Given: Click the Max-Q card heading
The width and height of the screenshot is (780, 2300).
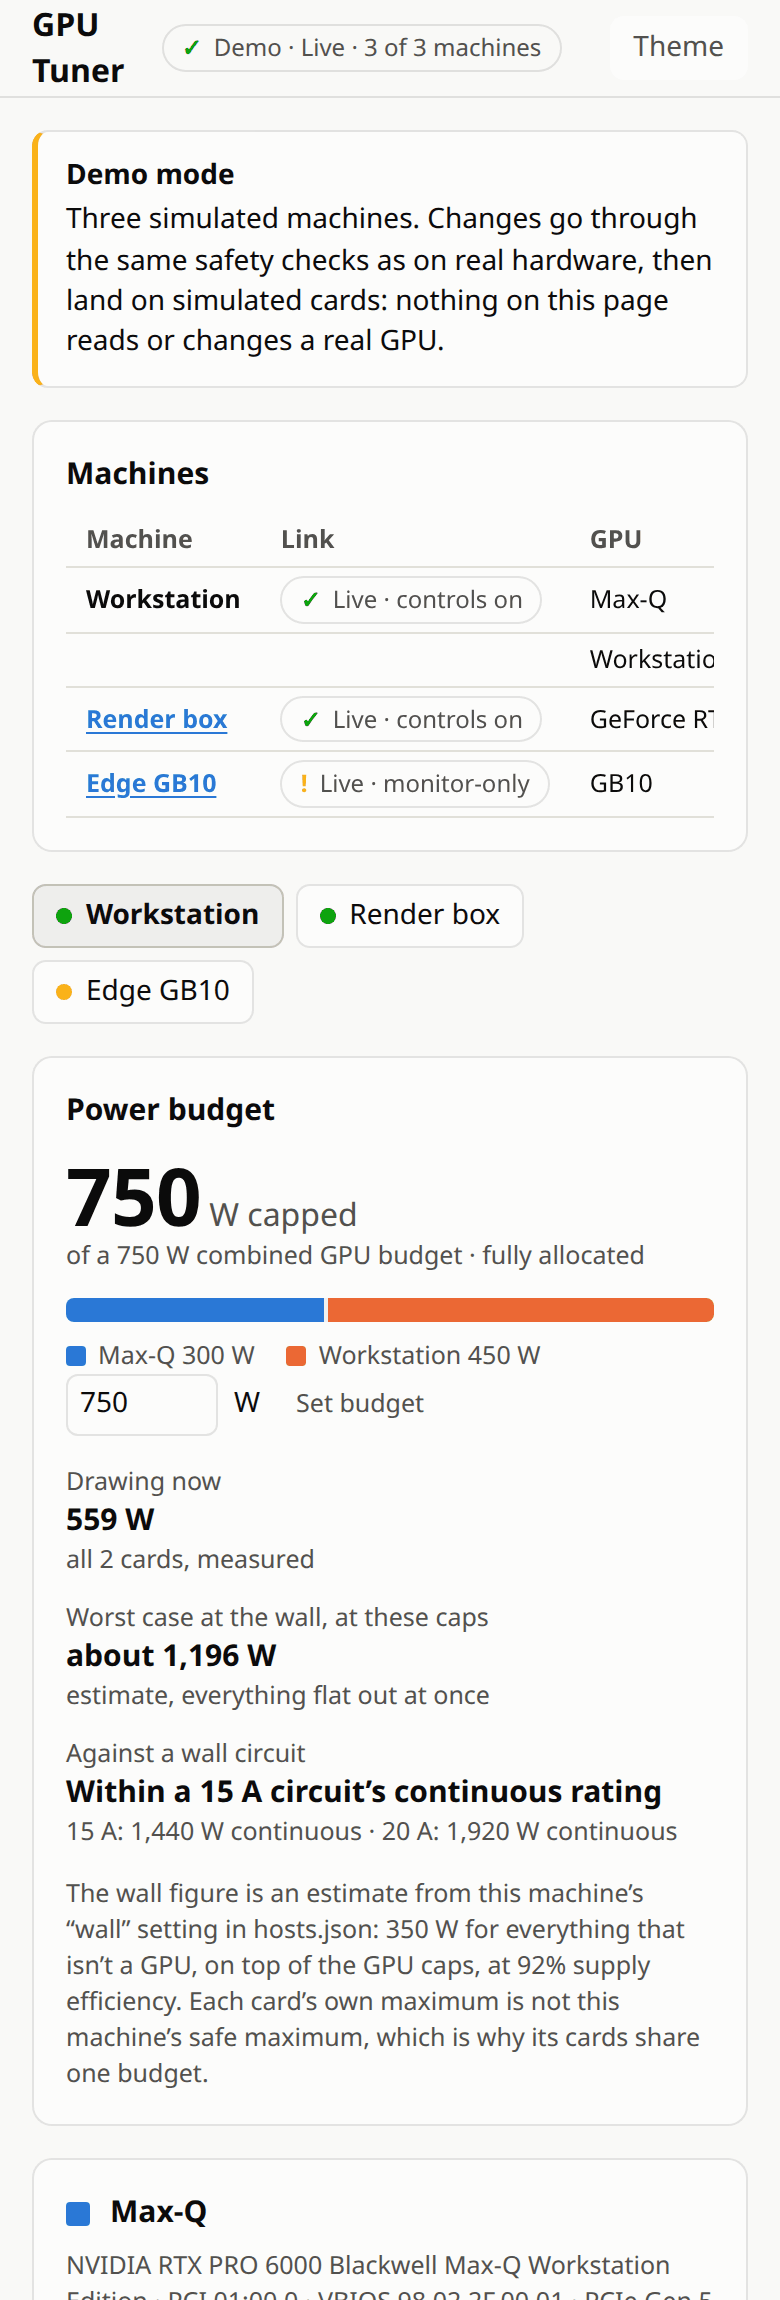Looking at the screenshot, I should (159, 2212).
